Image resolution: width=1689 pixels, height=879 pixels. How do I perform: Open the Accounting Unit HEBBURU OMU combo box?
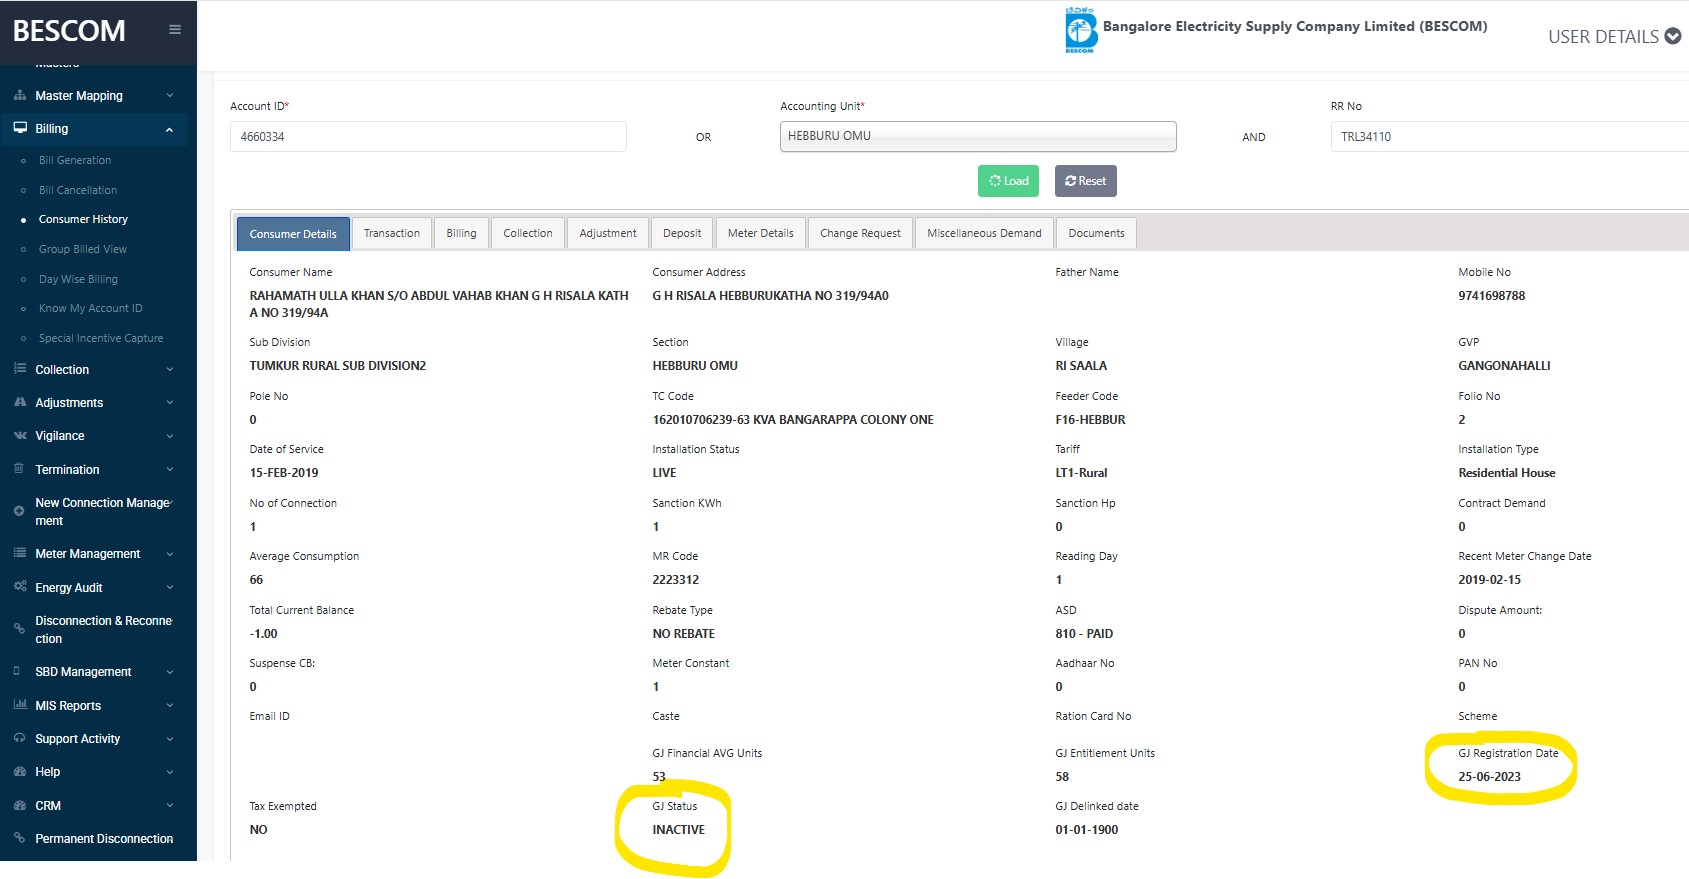pos(978,136)
